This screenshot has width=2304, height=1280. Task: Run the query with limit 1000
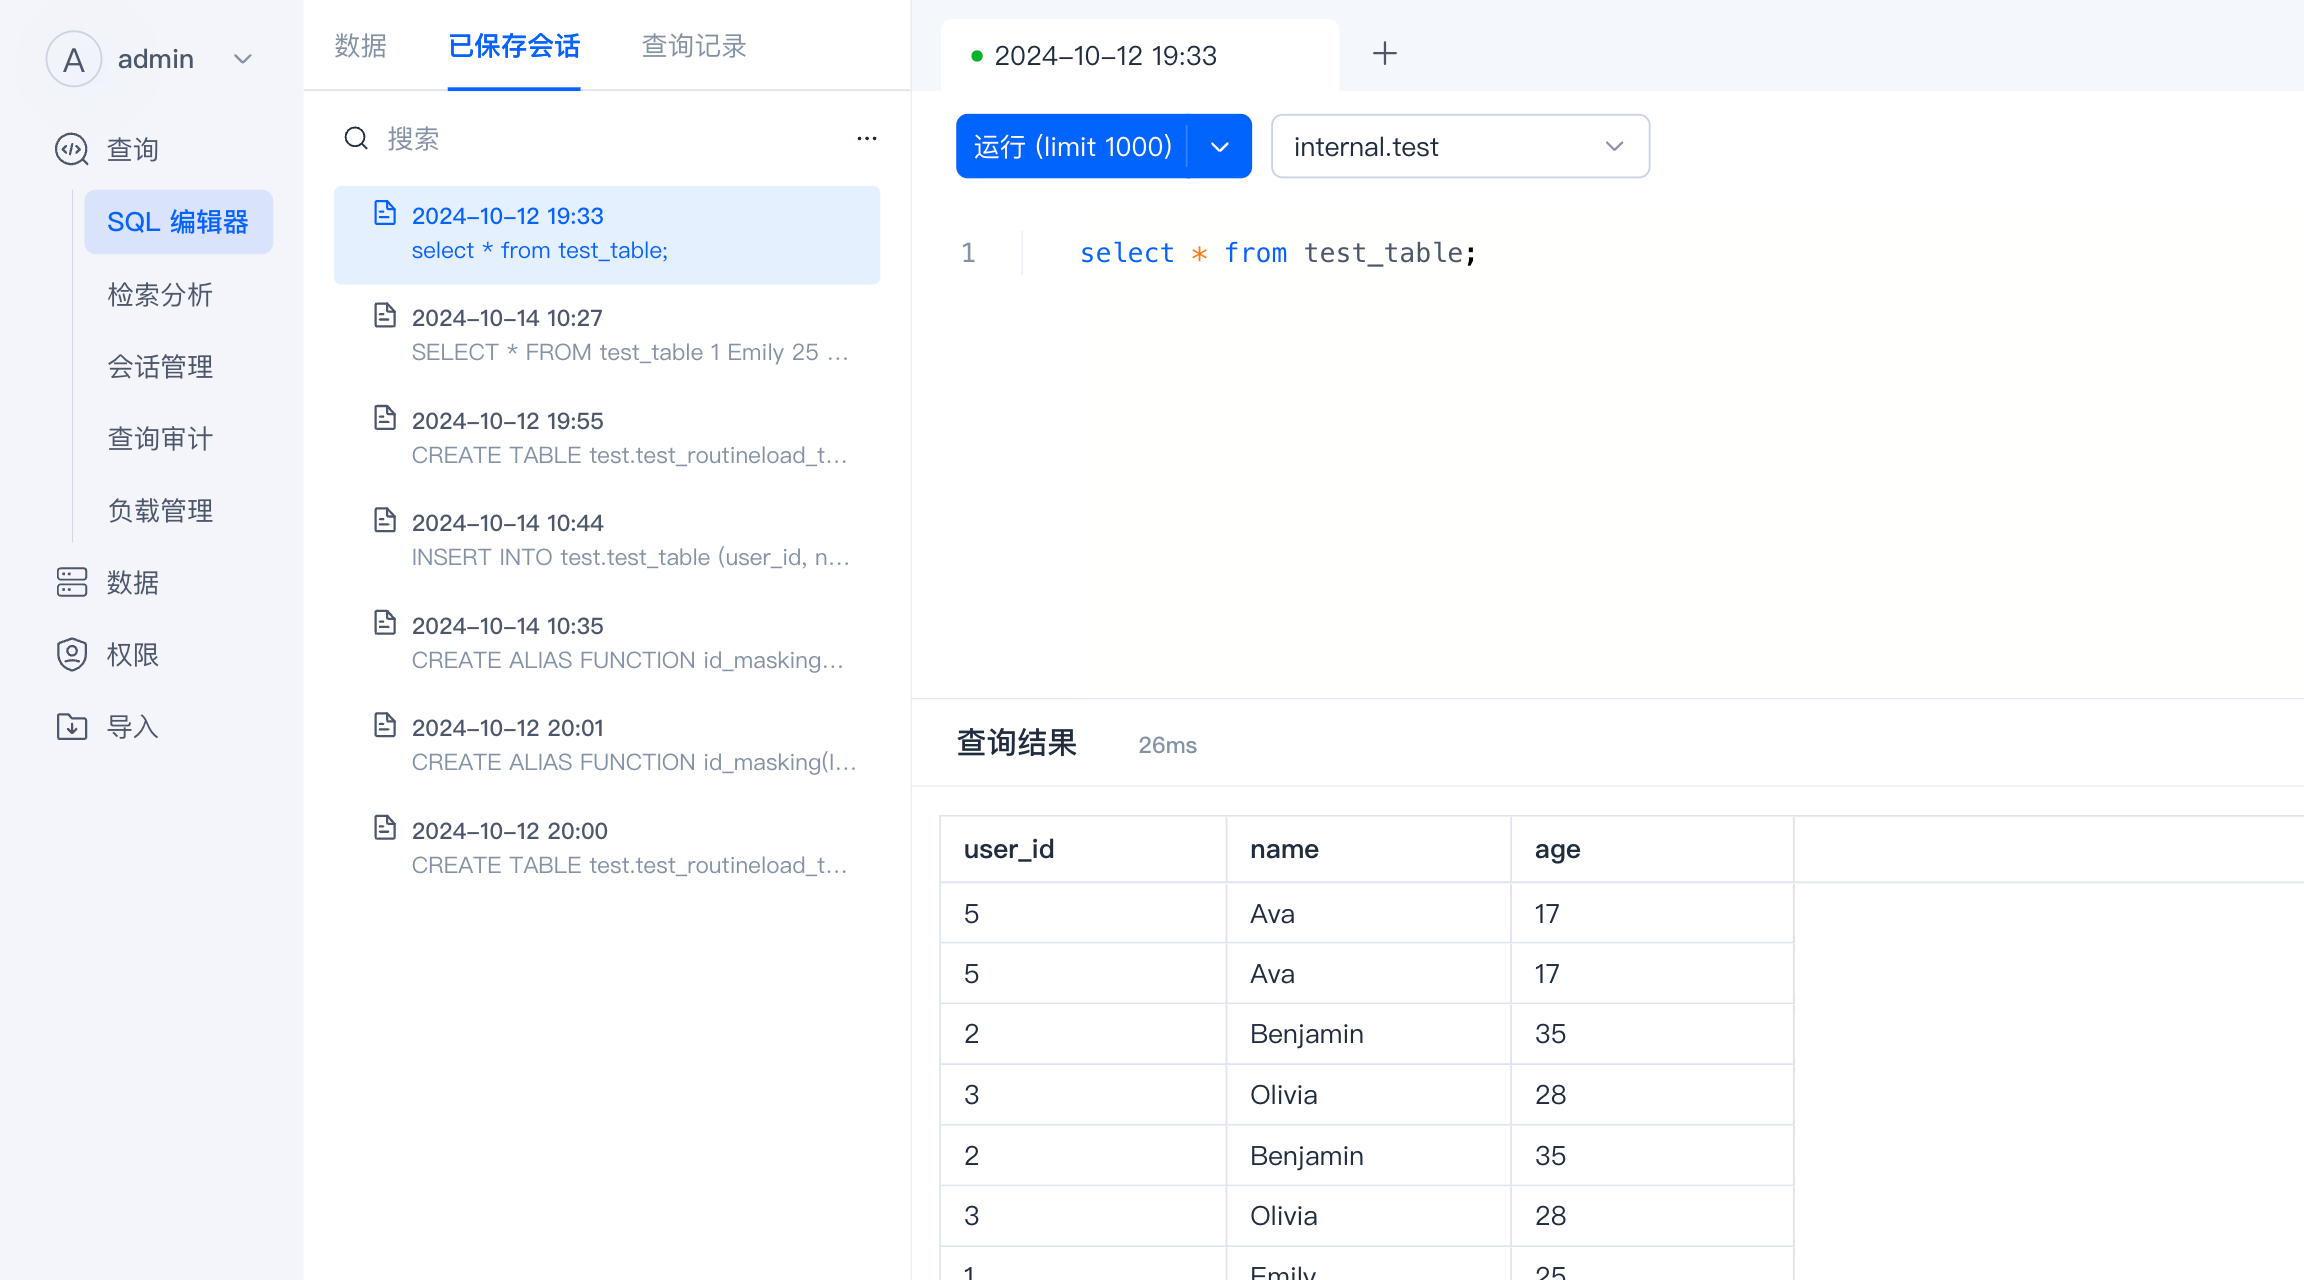[x=1071, y=147]
